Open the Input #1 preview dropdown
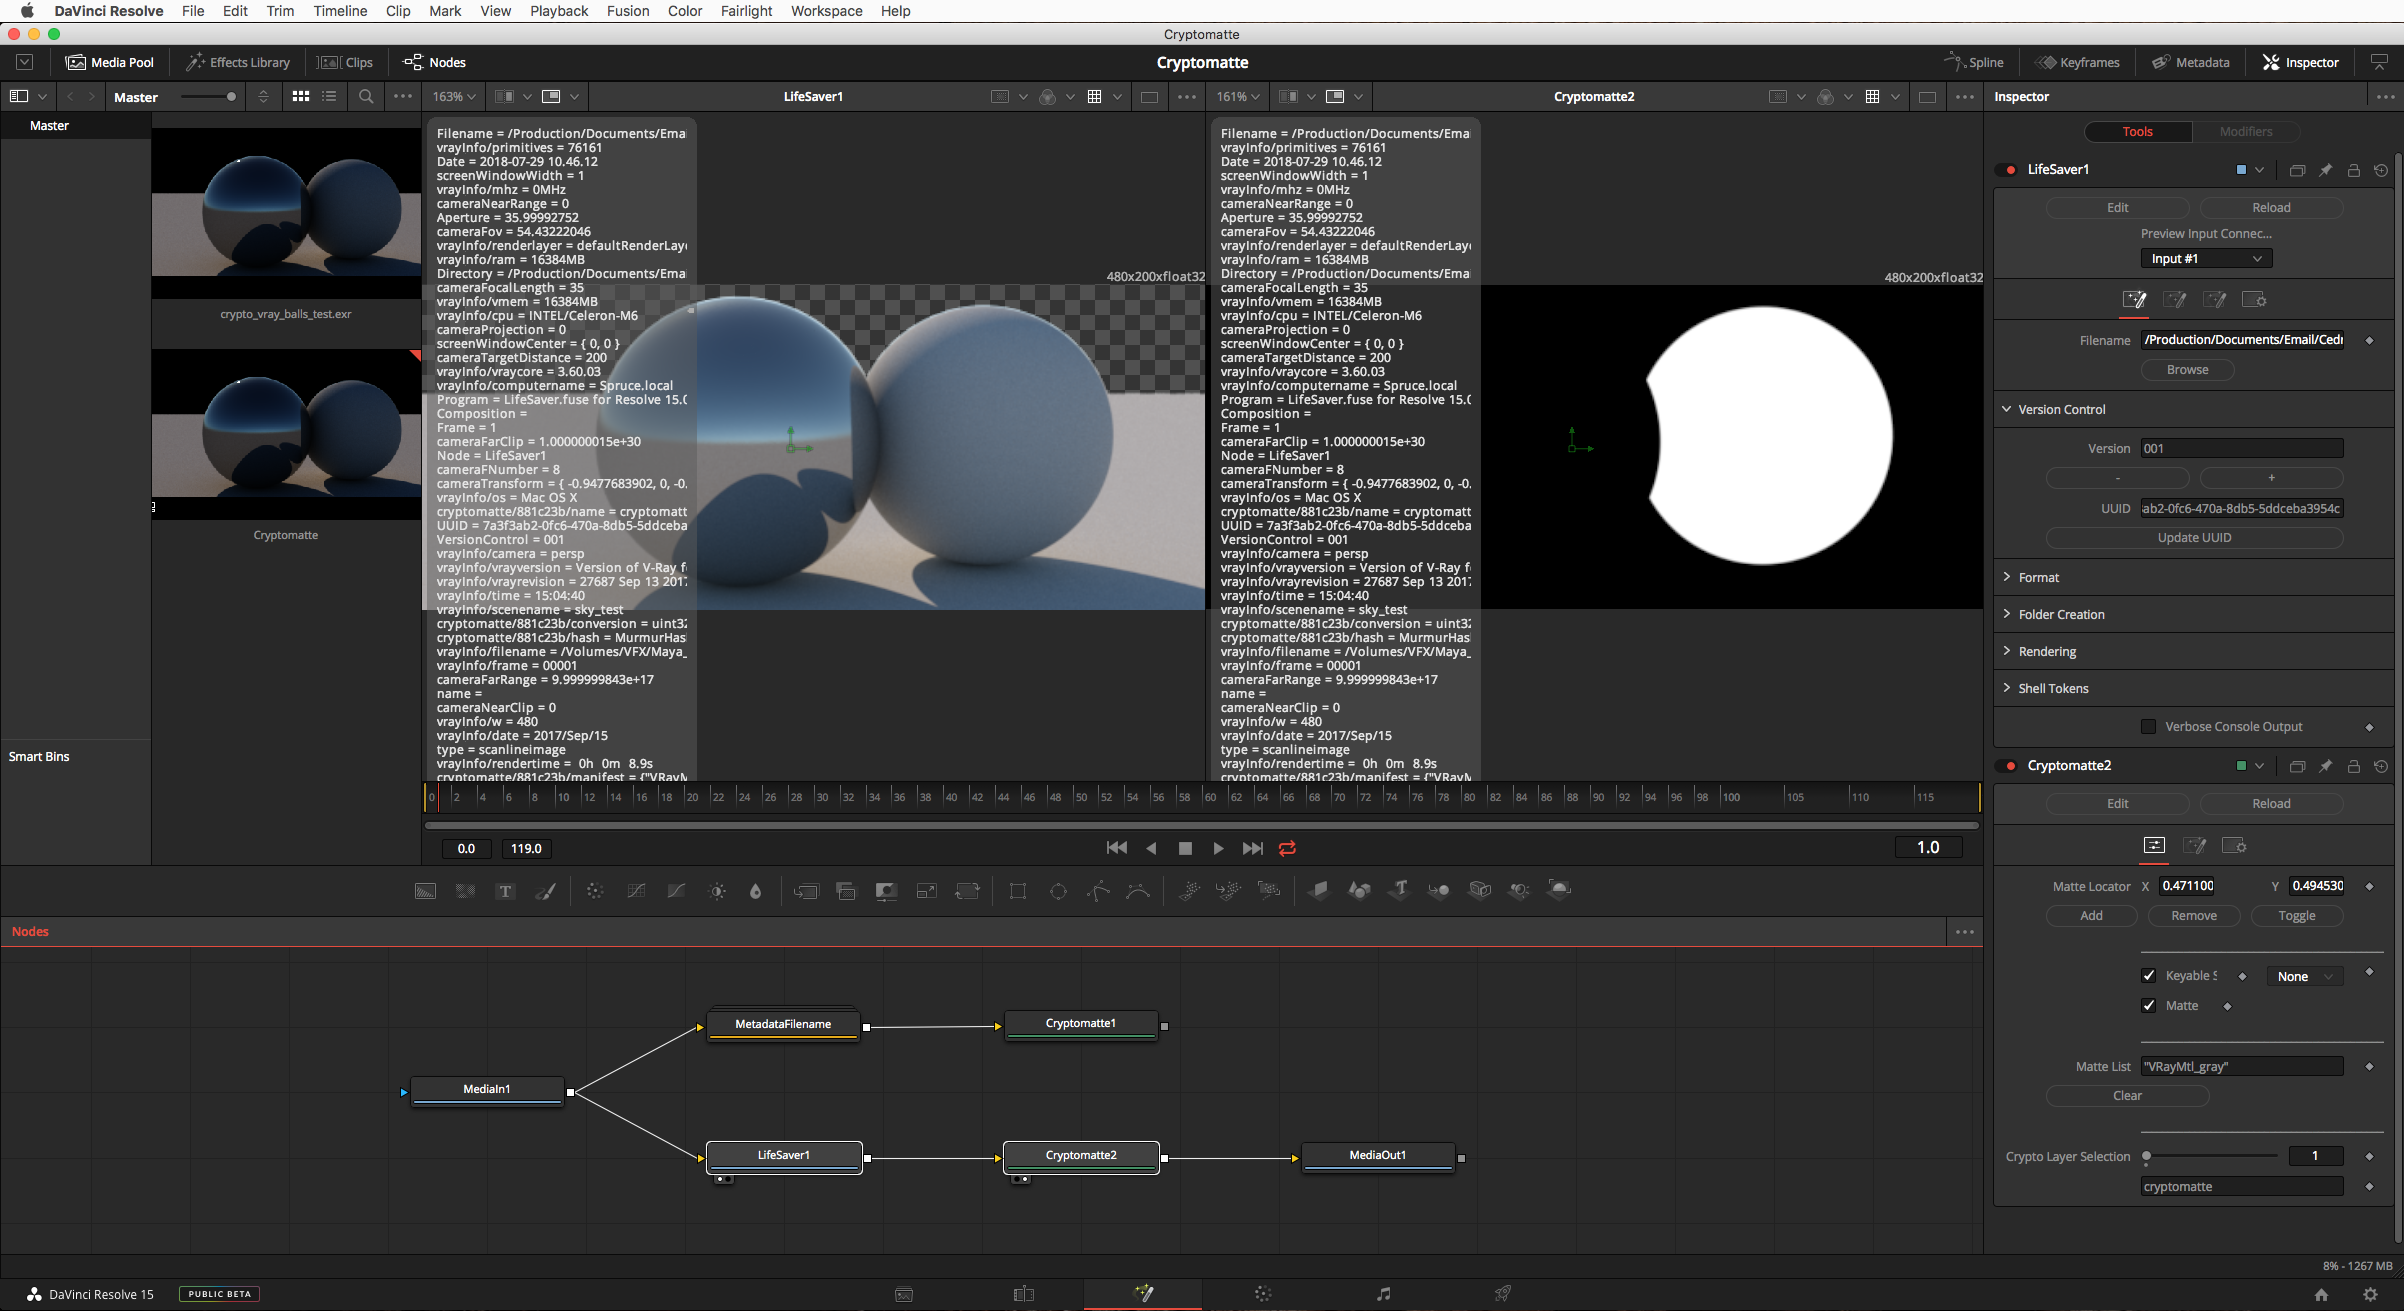 (2206, 258)
